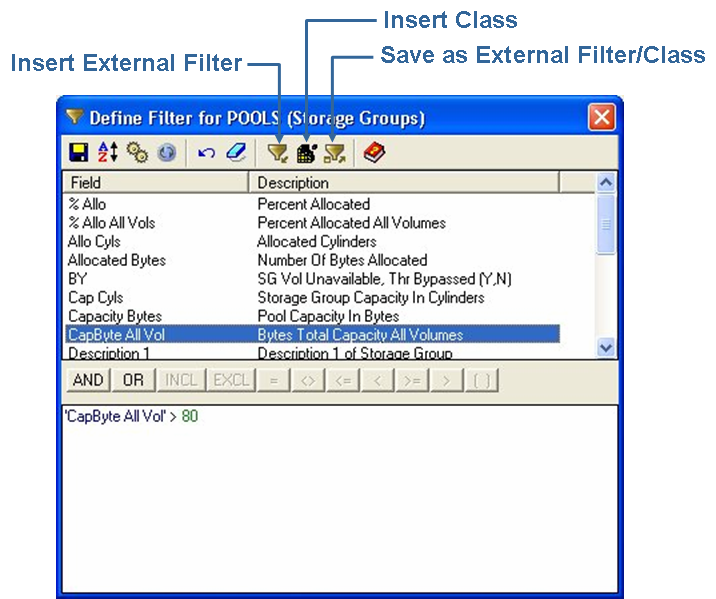Click the greater-or-equal (>=) button
This screenshot has height=599, width=716.
(x=412, y=380)
